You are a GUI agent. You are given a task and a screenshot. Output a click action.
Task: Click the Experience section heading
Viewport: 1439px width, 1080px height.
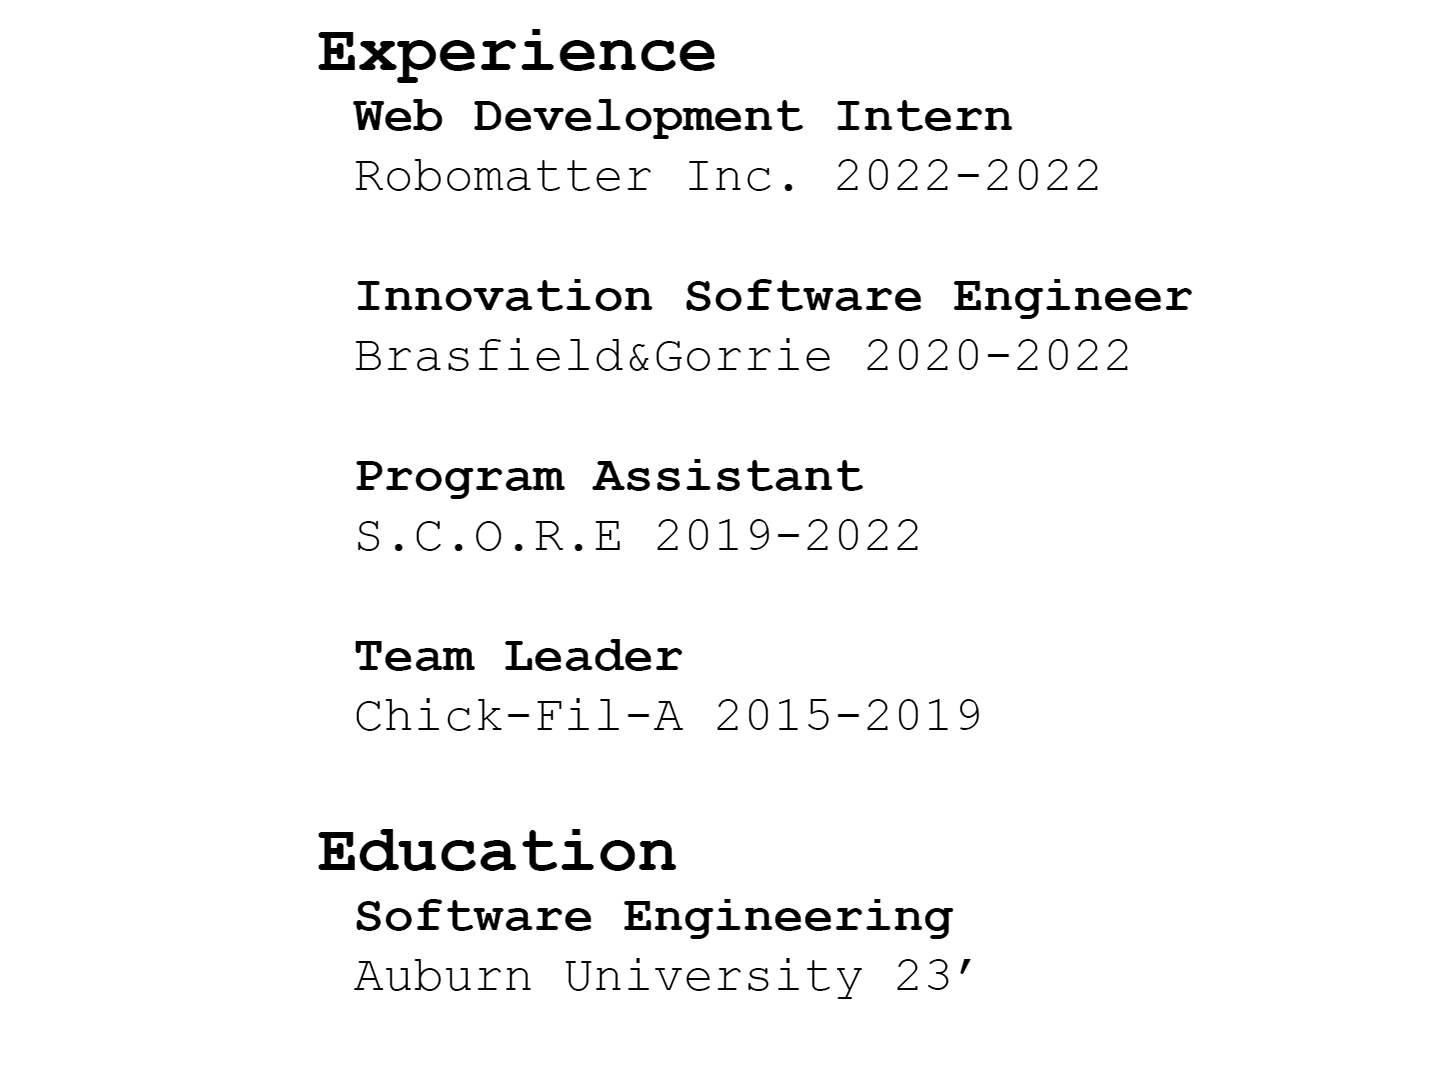coord(517,54)
